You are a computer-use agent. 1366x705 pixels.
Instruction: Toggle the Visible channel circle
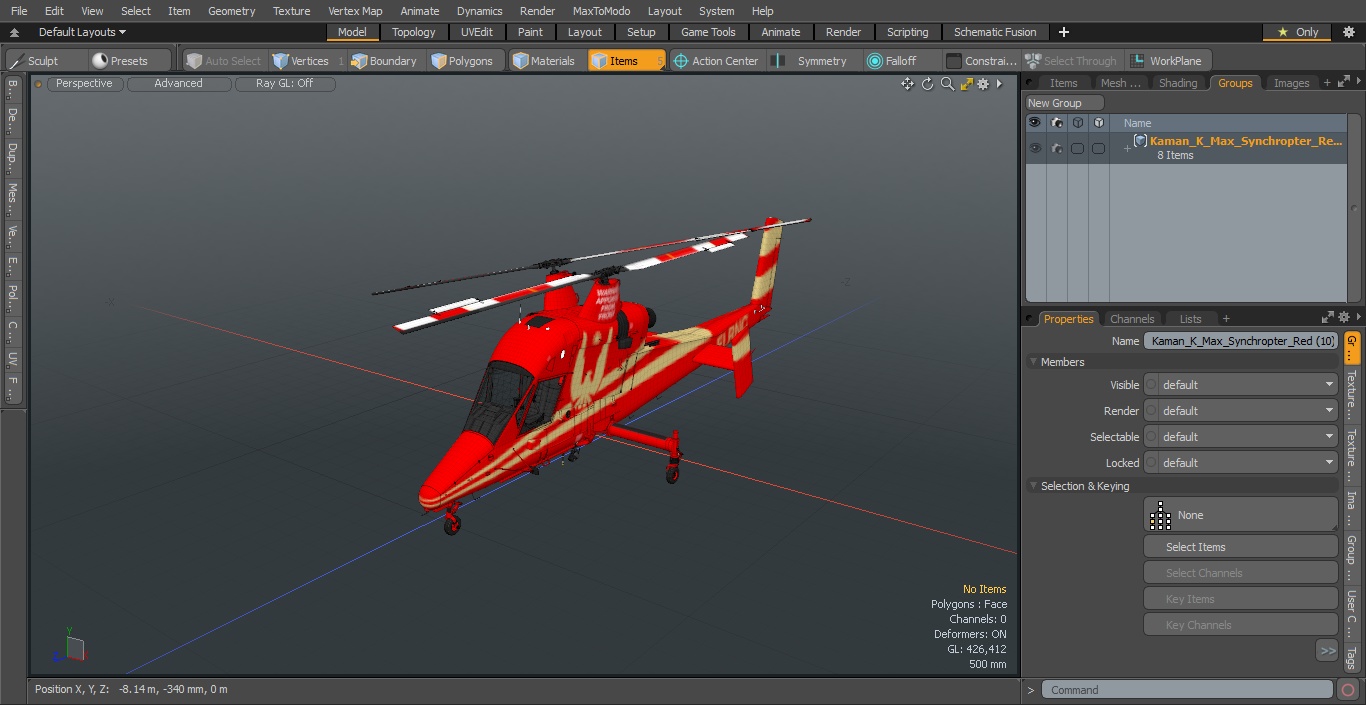(x=1151, y=385)
